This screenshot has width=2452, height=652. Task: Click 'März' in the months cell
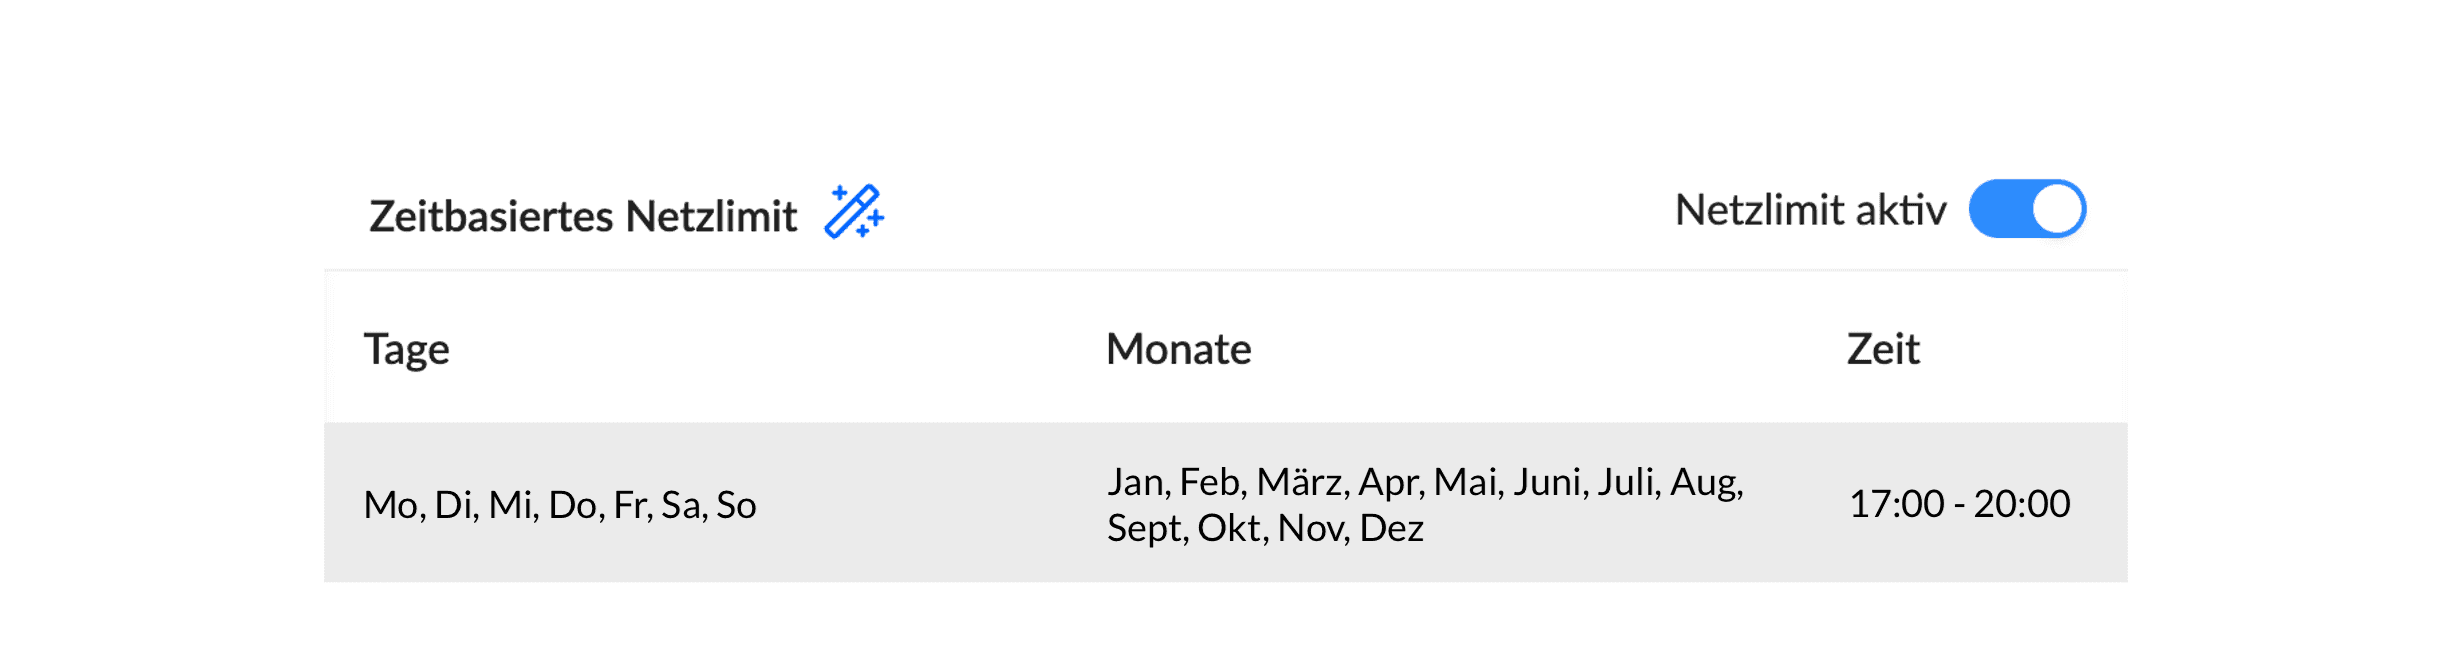(x=1301, y=483)
